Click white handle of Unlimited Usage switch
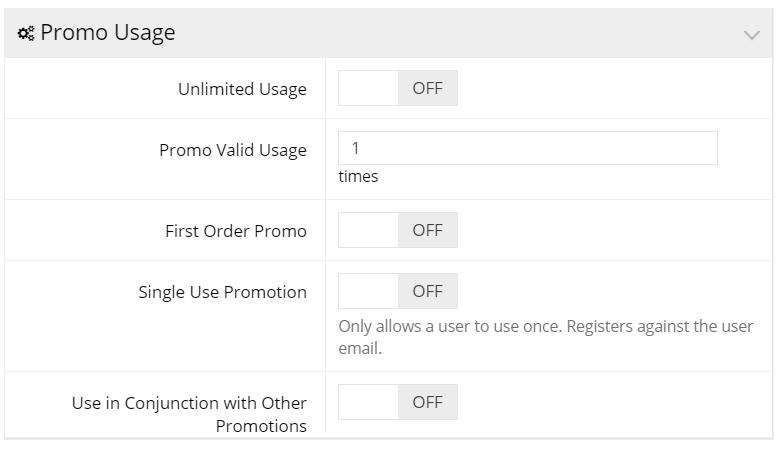Viewport: 779px width, 451px height. 368,88
